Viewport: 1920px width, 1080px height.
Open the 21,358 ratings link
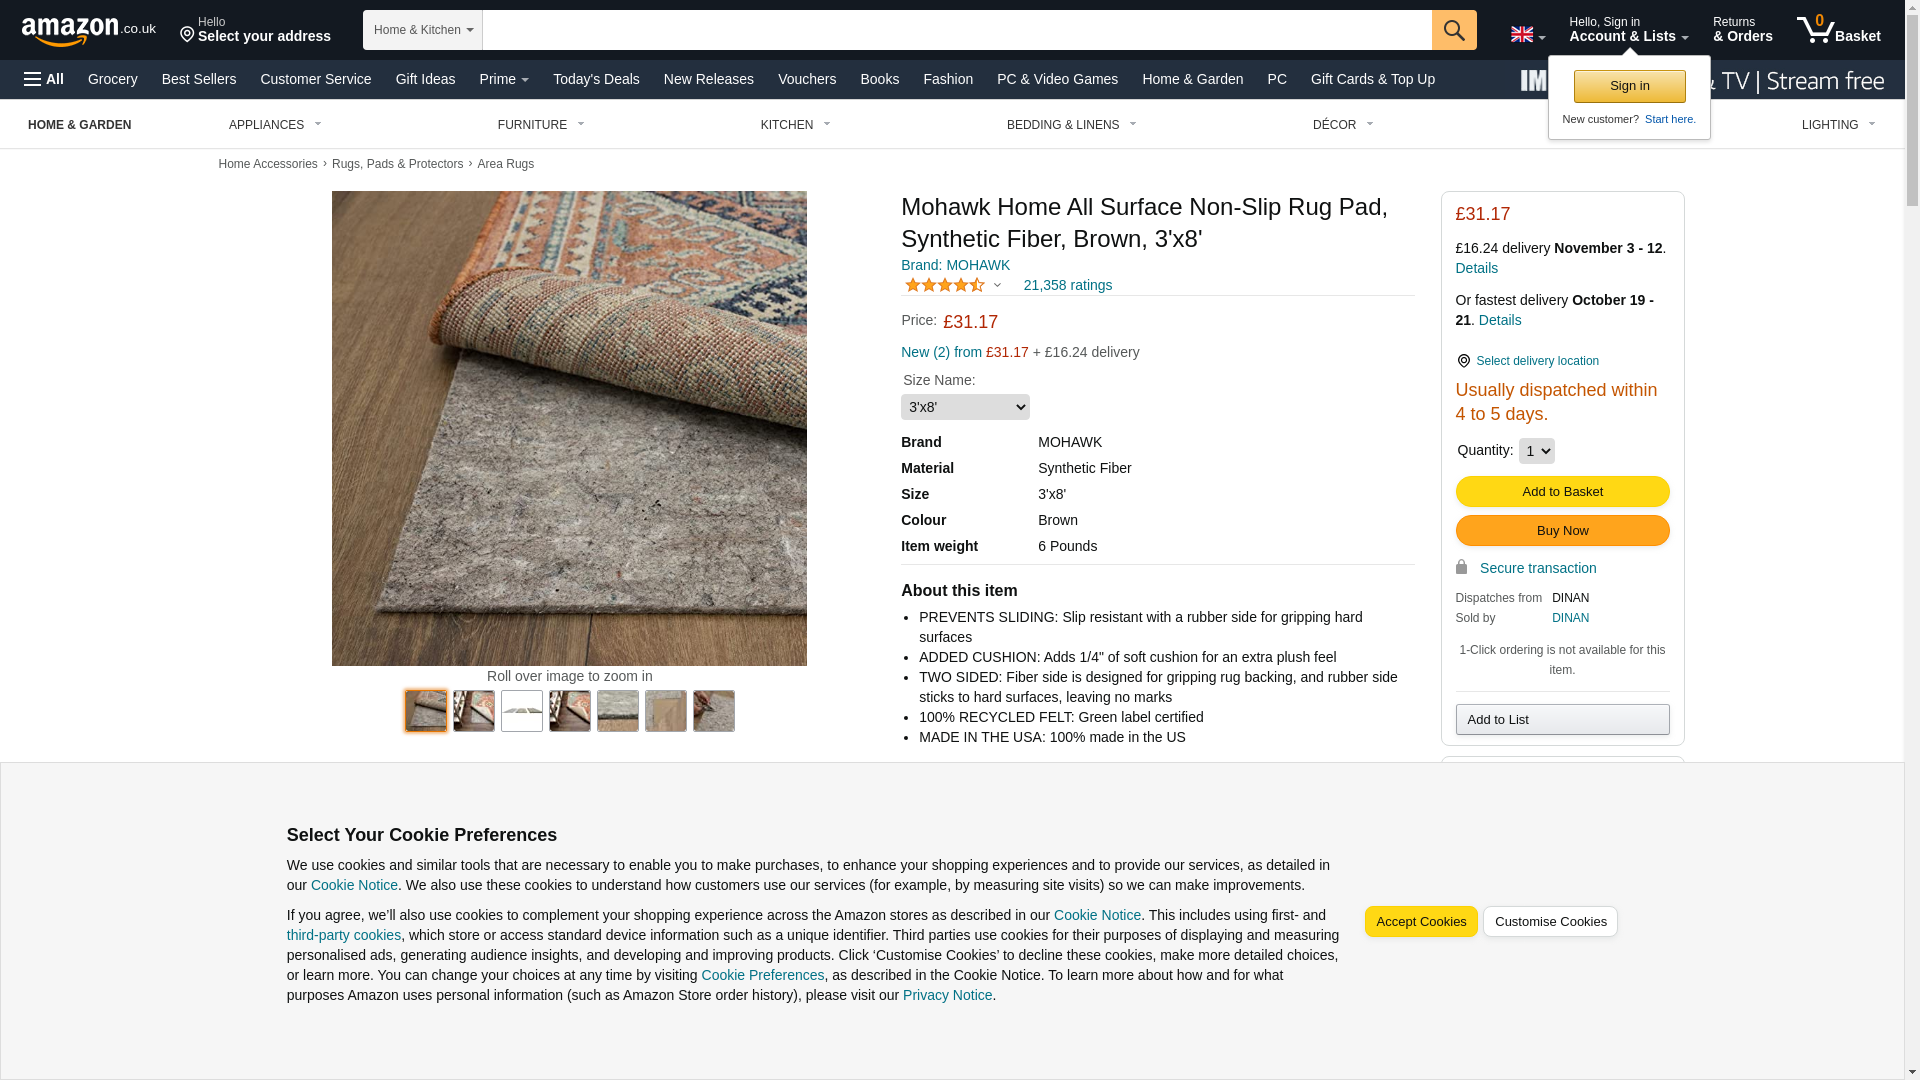pos(1067,286)
